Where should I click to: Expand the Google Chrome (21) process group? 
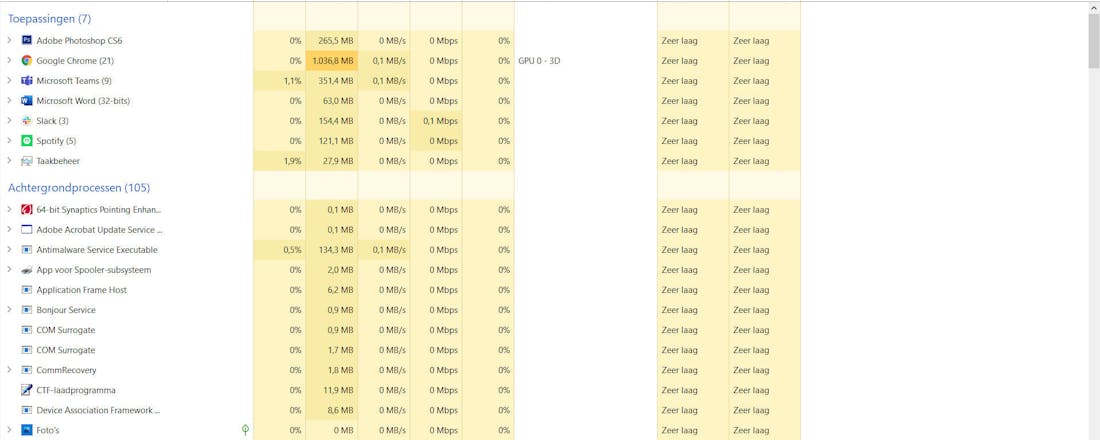(x=10, y=61)
